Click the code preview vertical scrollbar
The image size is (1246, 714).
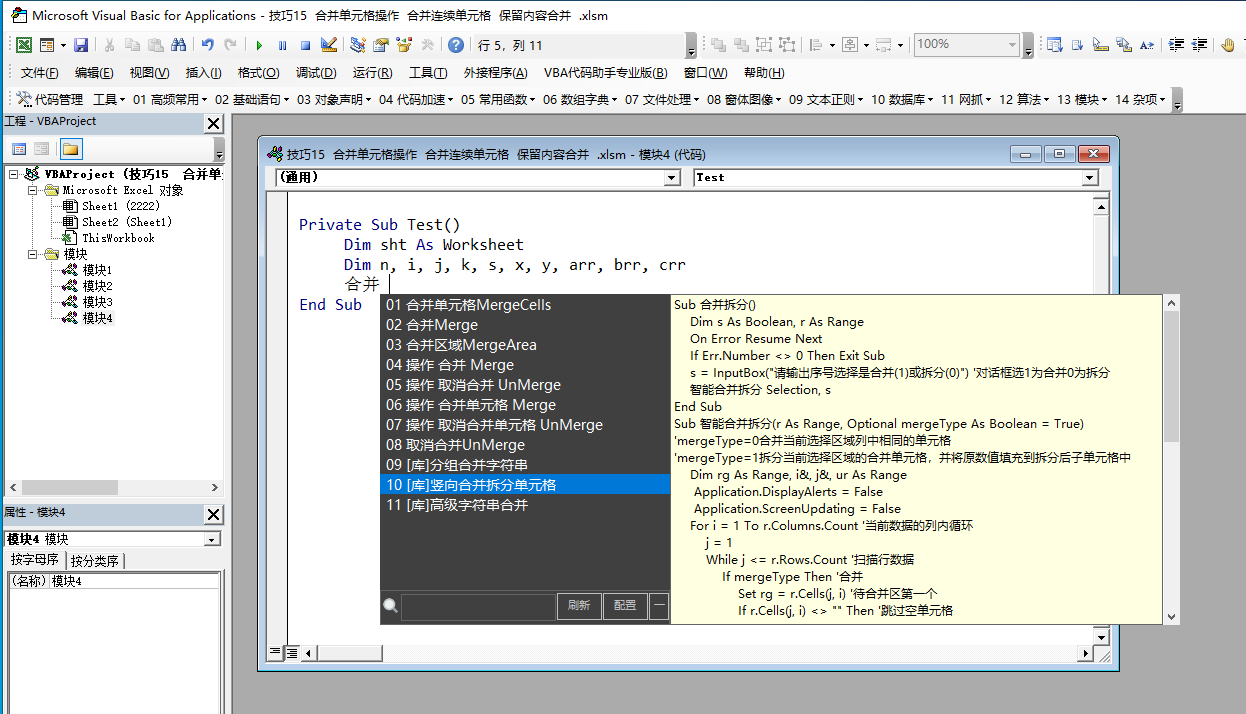point(1171,459)
